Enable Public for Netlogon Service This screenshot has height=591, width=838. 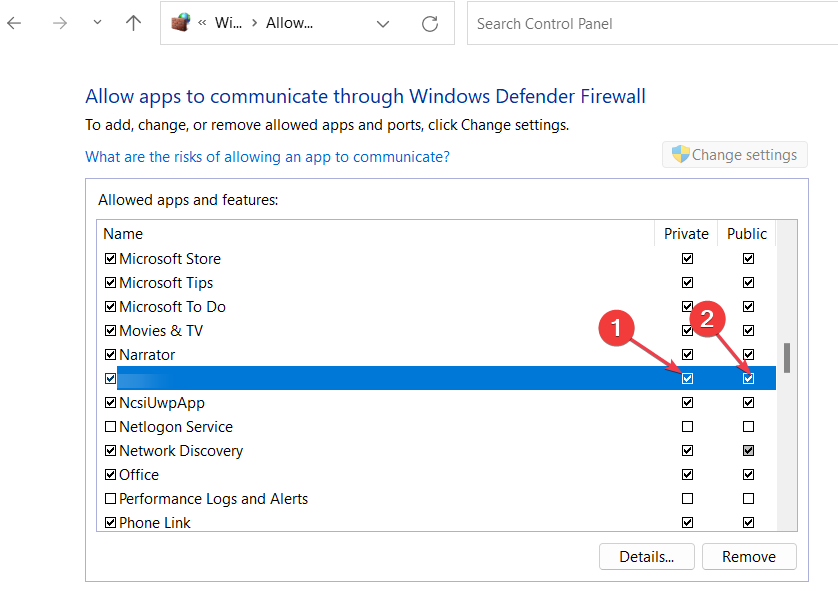(x=748, y=427)
